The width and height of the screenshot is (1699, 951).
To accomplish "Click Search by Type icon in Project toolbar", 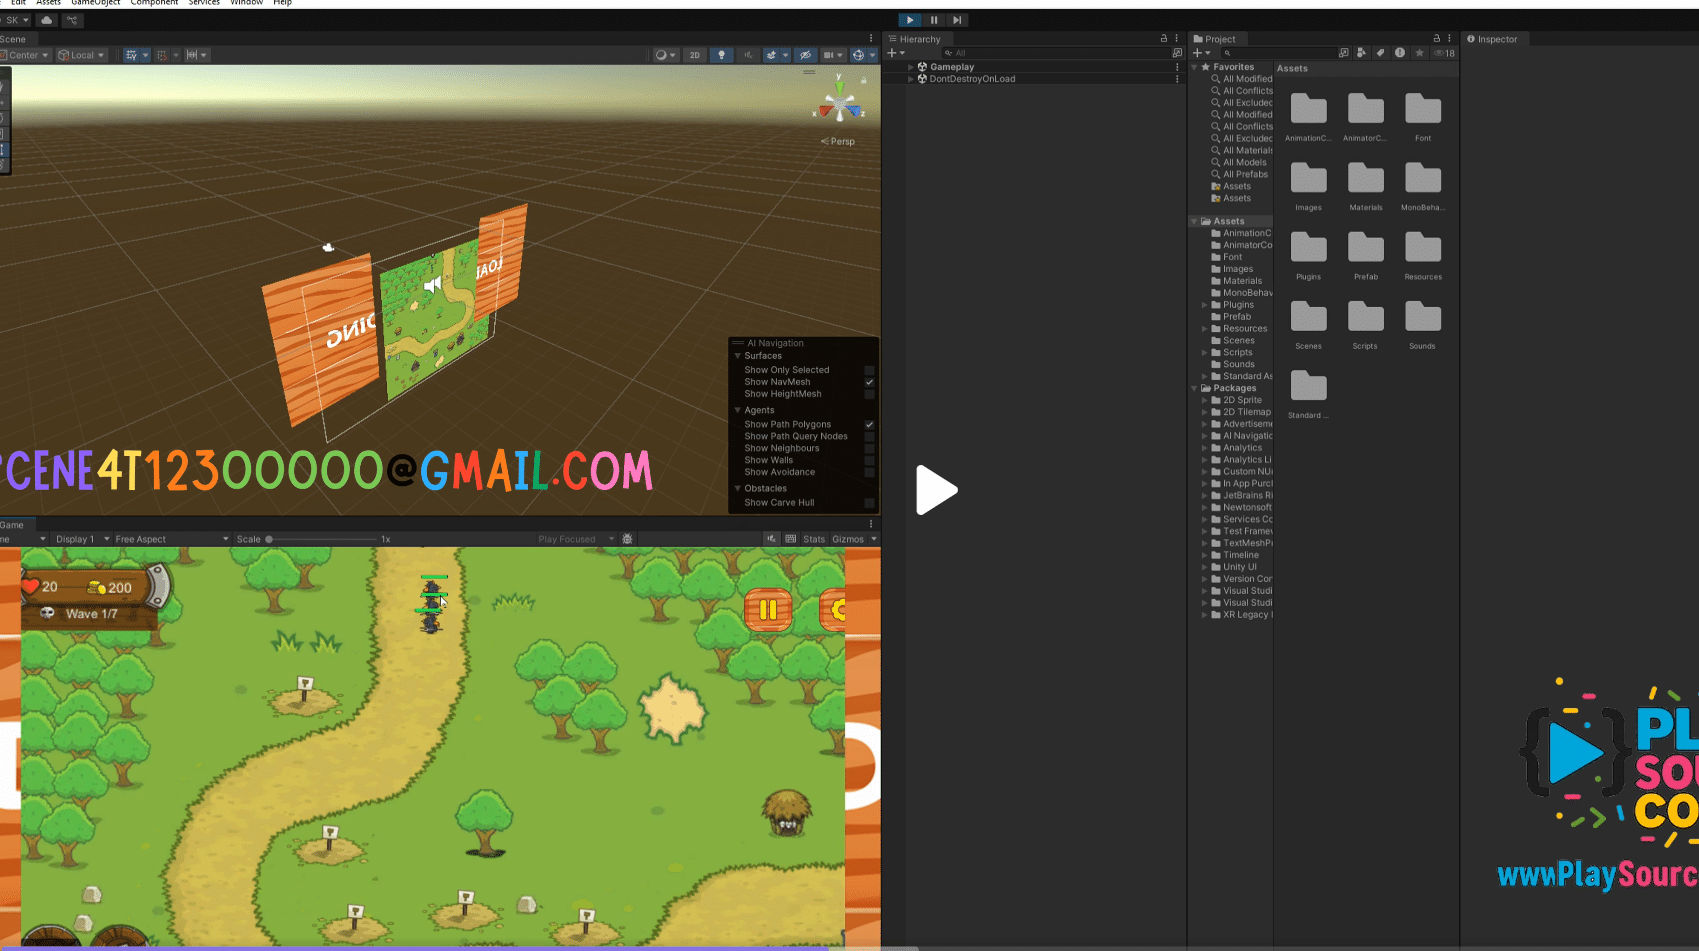I will [1361, 53].
